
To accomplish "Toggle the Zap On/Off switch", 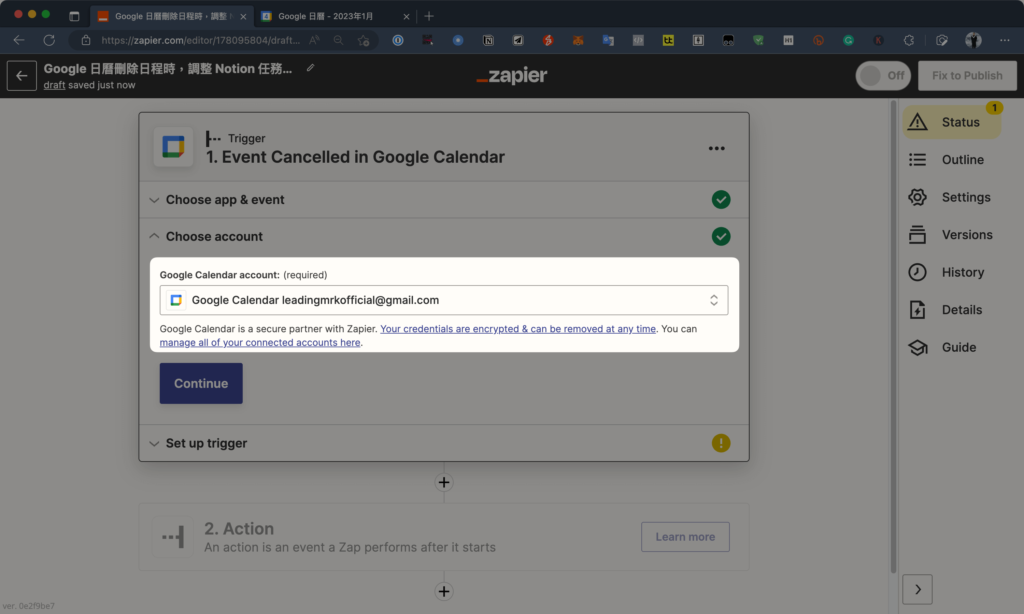I will (x=883, y=76).
